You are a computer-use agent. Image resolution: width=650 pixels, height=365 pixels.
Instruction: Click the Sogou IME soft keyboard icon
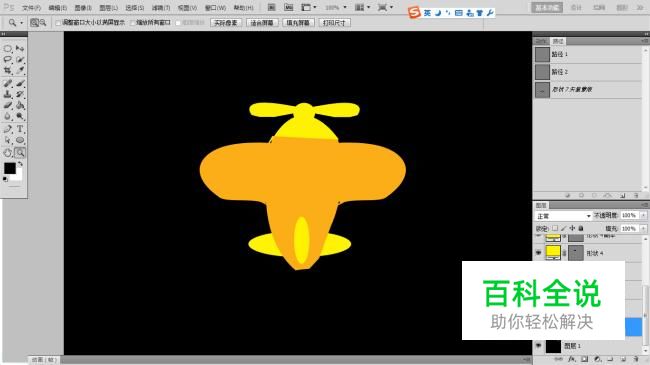pyautogui.click(x=459, y=13)
